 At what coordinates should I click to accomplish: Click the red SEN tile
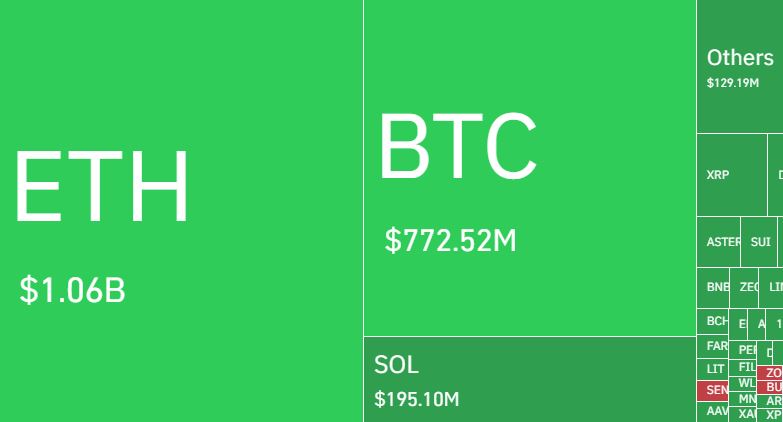(715, 390)
